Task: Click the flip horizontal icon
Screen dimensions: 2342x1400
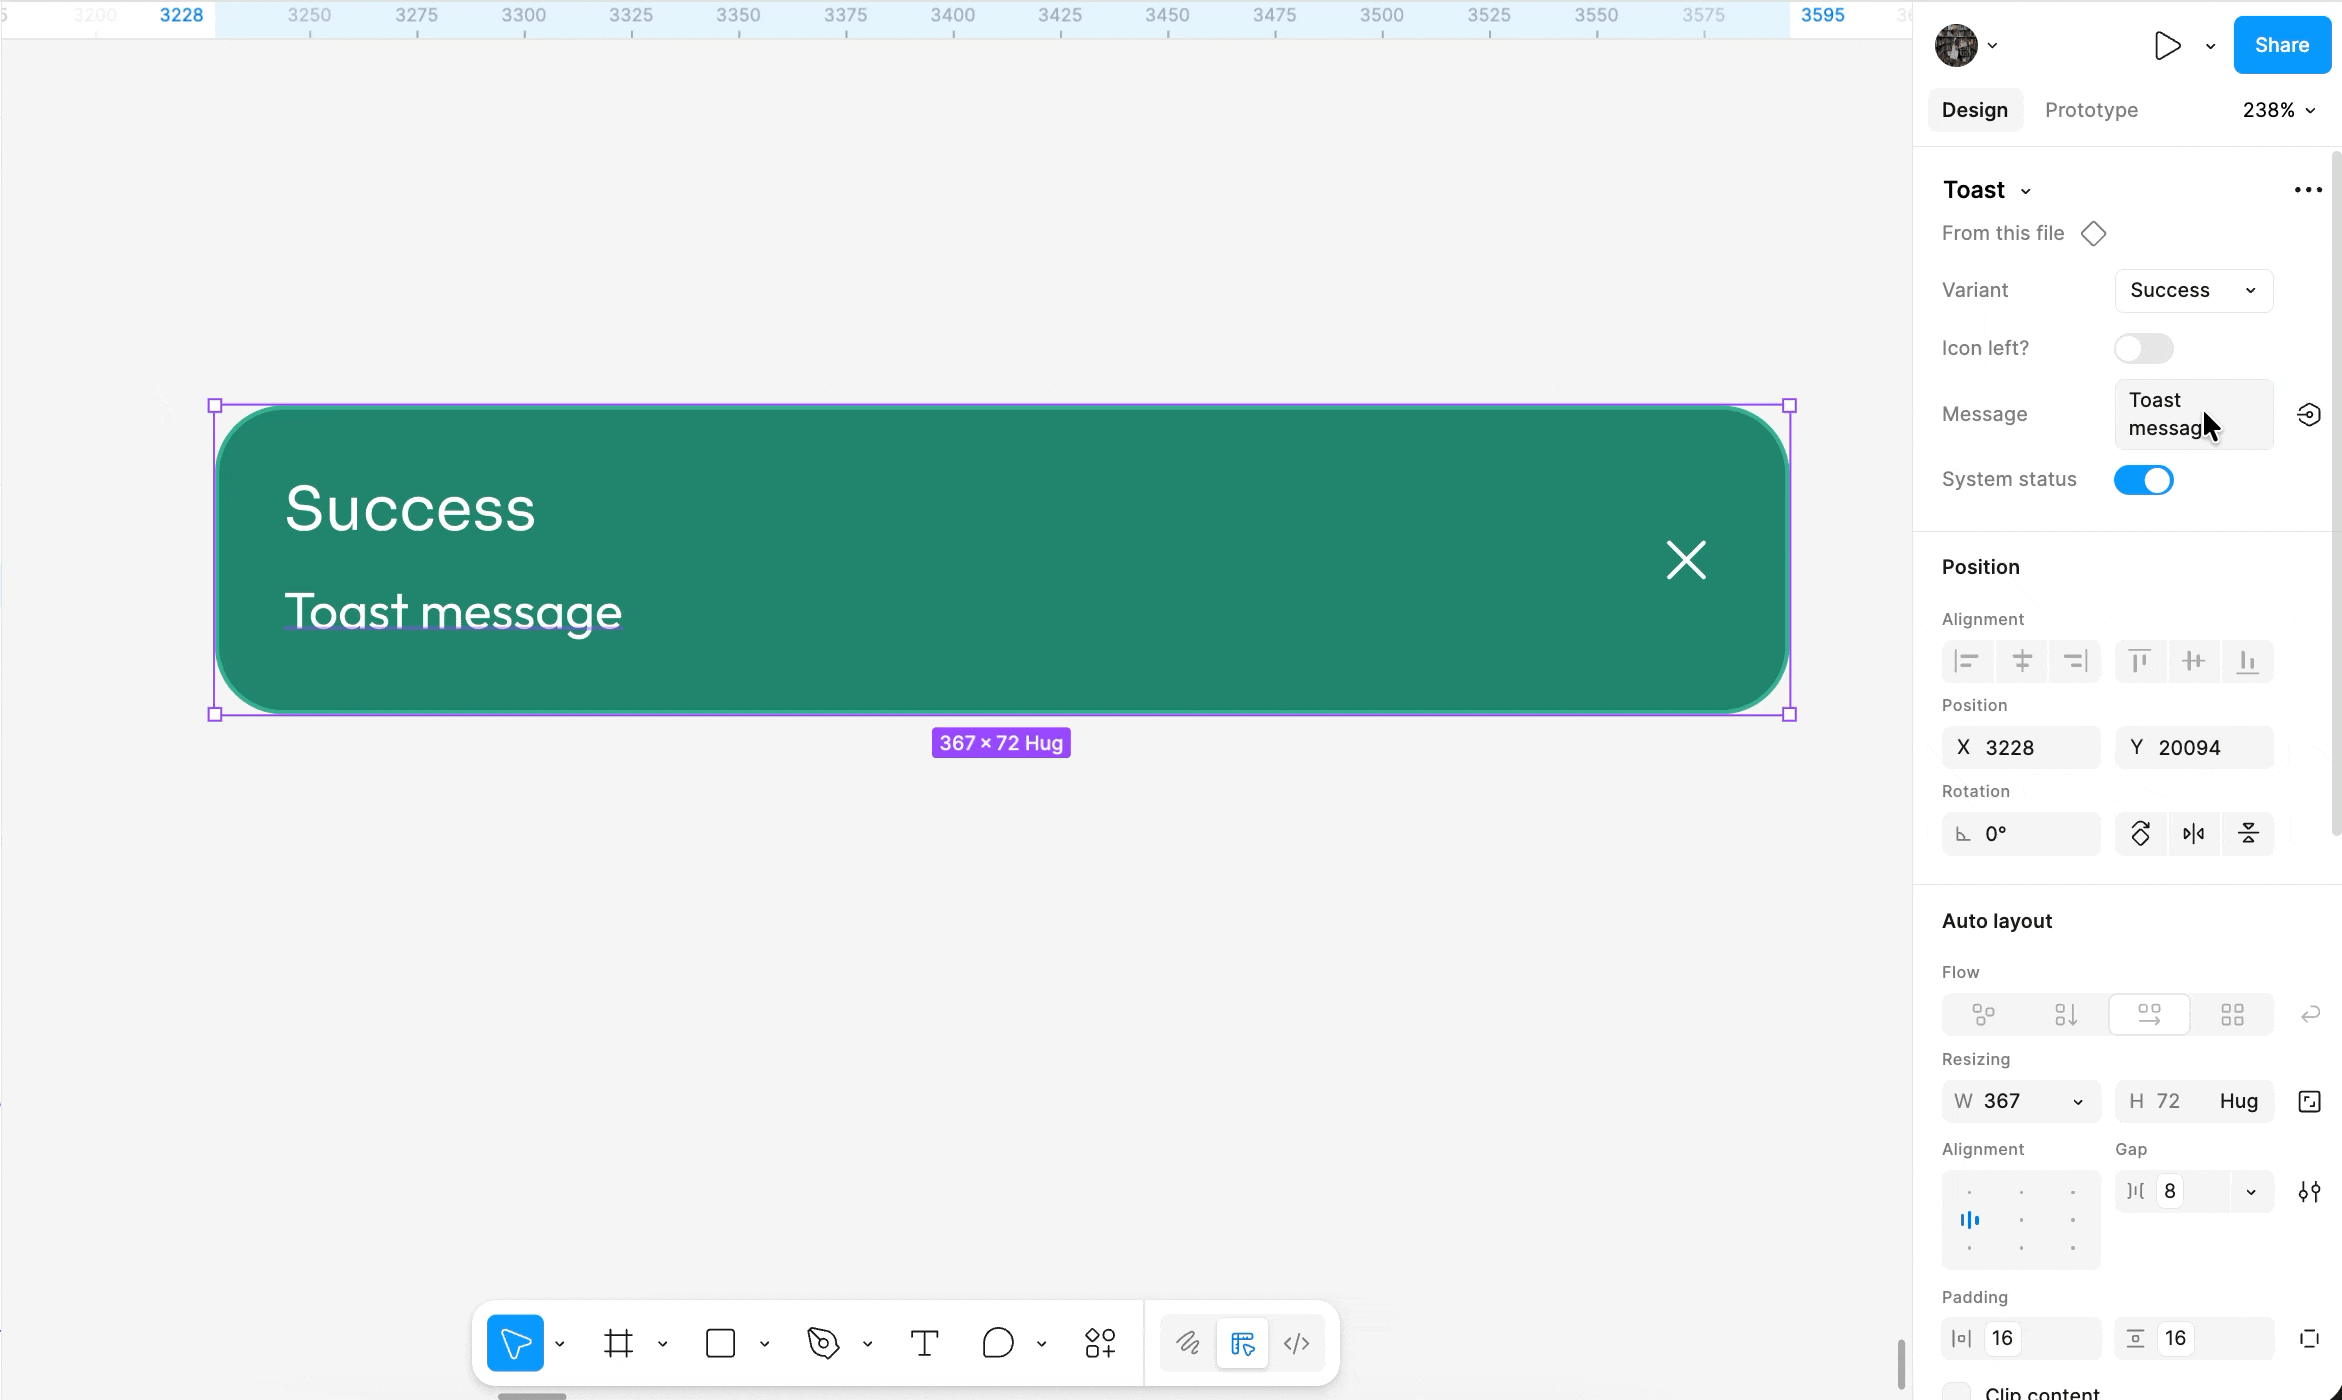Action: click(x=2194, y=834)
